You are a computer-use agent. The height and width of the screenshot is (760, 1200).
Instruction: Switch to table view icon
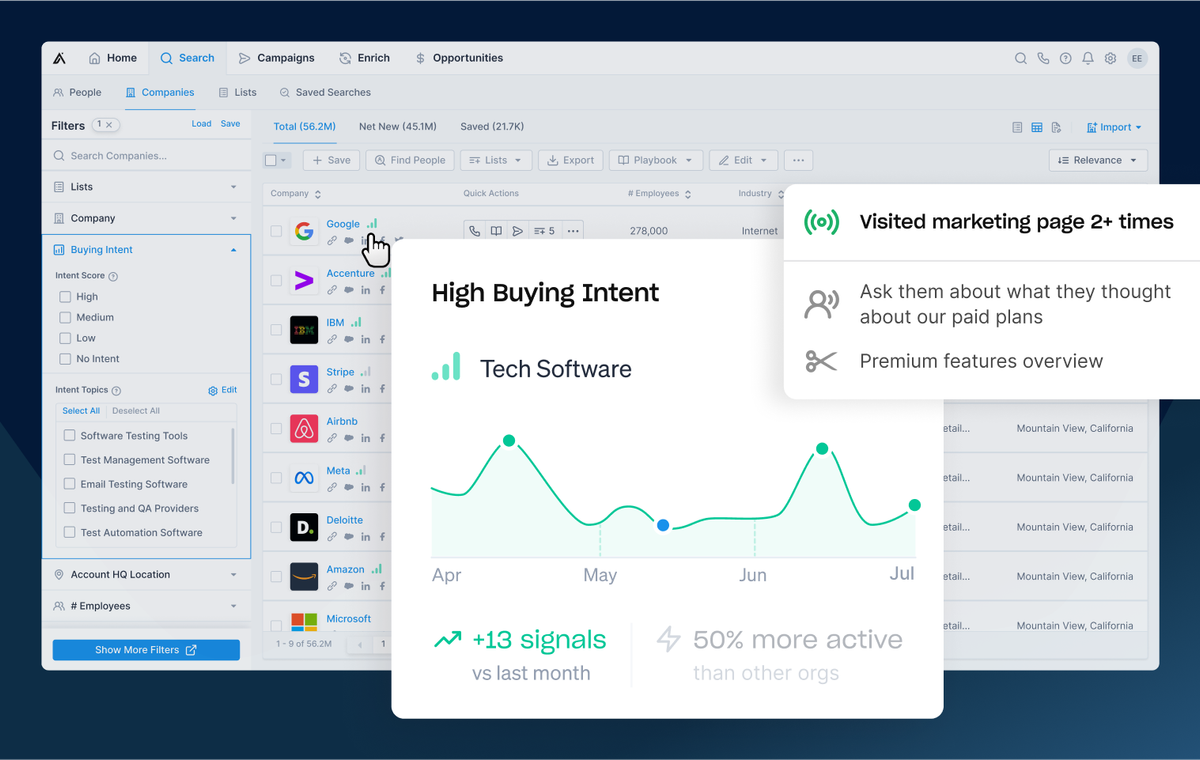tap(1037, 128)
